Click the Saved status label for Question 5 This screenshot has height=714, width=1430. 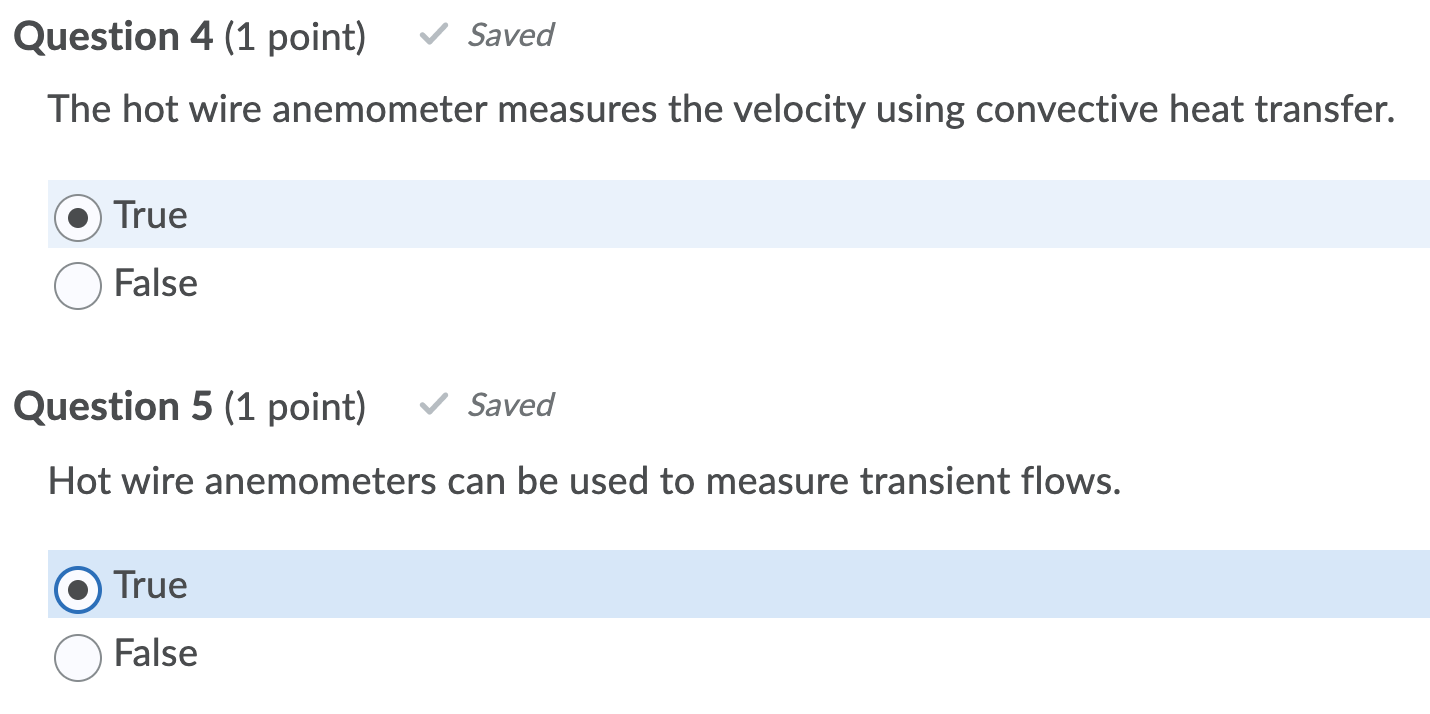pyautogui.click(x=510, y=405)
